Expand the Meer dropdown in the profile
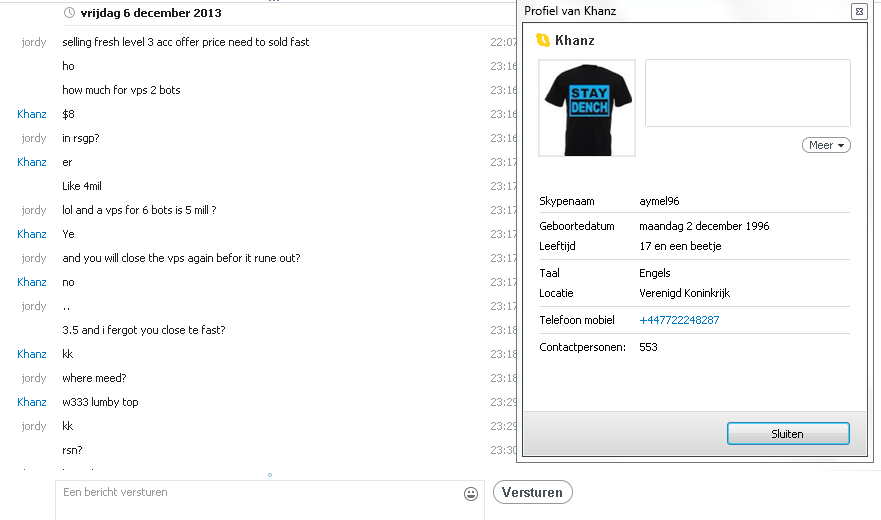The width and height of the screenshot is (881, 520). tap(826, 145)
